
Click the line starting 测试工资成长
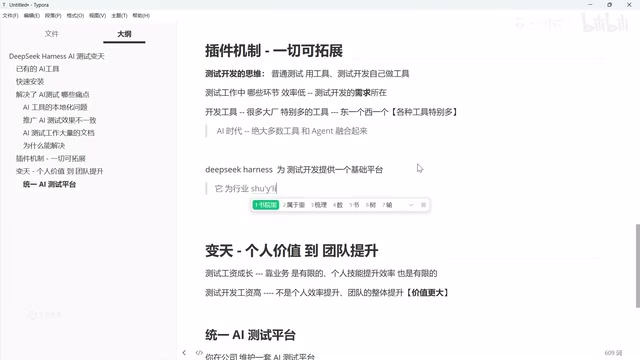coord(321,273)
